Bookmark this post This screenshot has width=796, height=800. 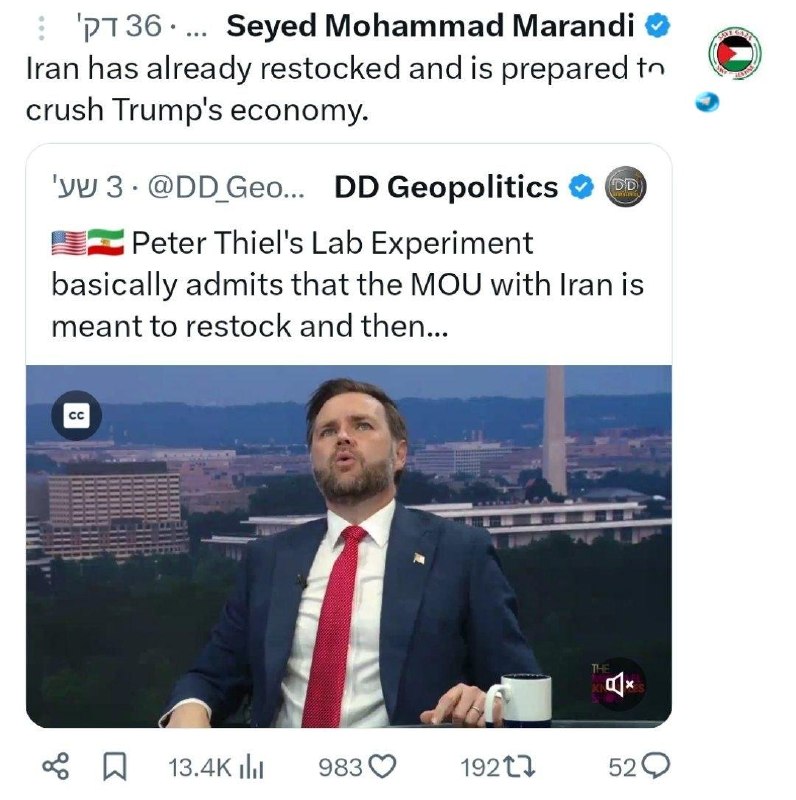click(115, 767)
